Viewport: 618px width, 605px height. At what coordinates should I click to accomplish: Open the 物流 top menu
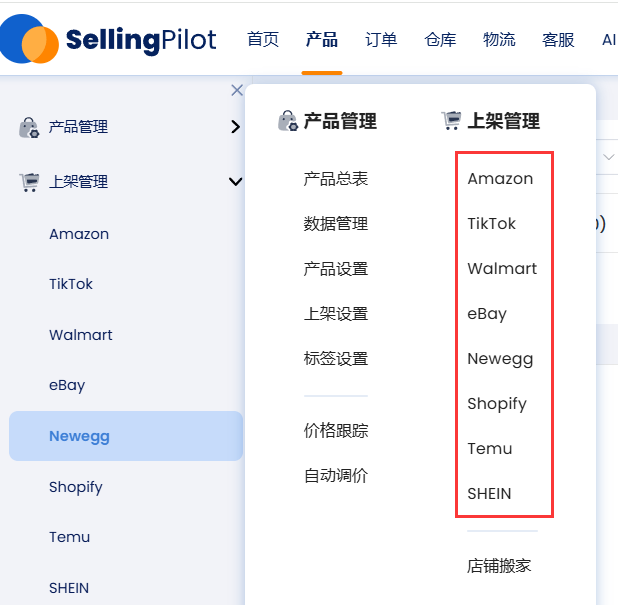click(x=499, y=40)
